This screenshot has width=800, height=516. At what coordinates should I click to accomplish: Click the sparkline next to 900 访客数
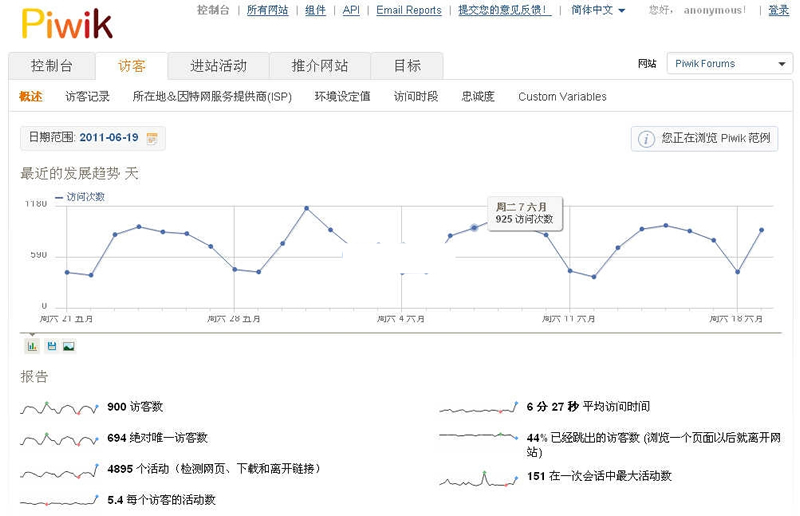60,408
